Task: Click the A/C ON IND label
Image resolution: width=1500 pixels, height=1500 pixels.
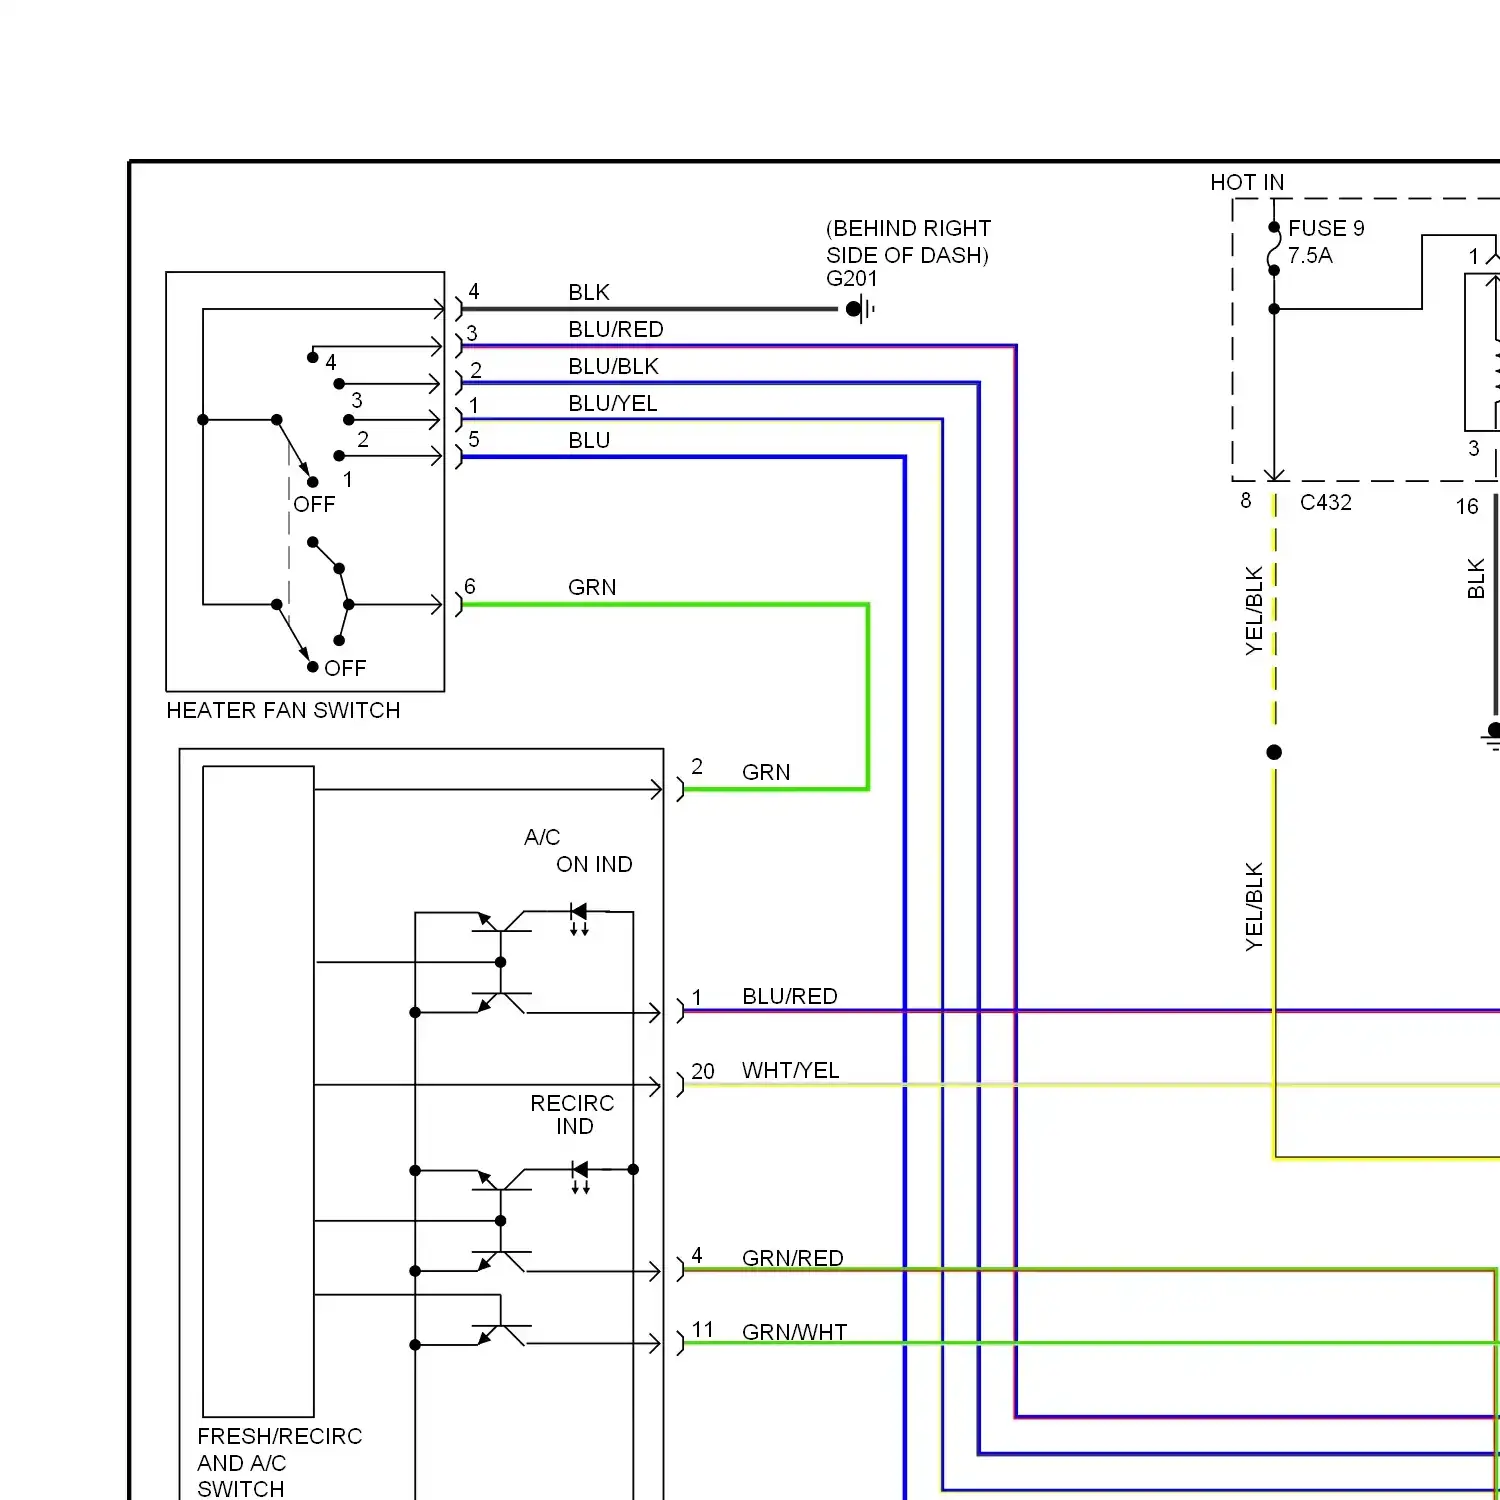Action: pyautogui.click(x=578, y=850)
